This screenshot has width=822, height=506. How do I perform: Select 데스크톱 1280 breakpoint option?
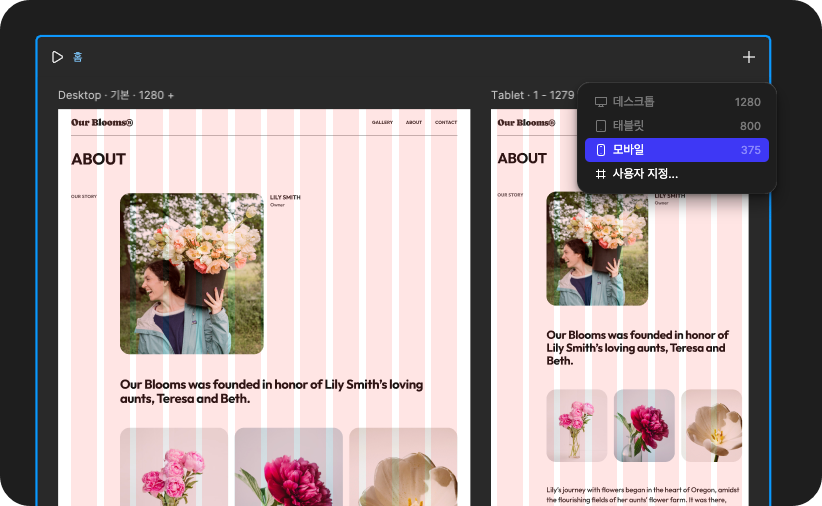[677, 102]
